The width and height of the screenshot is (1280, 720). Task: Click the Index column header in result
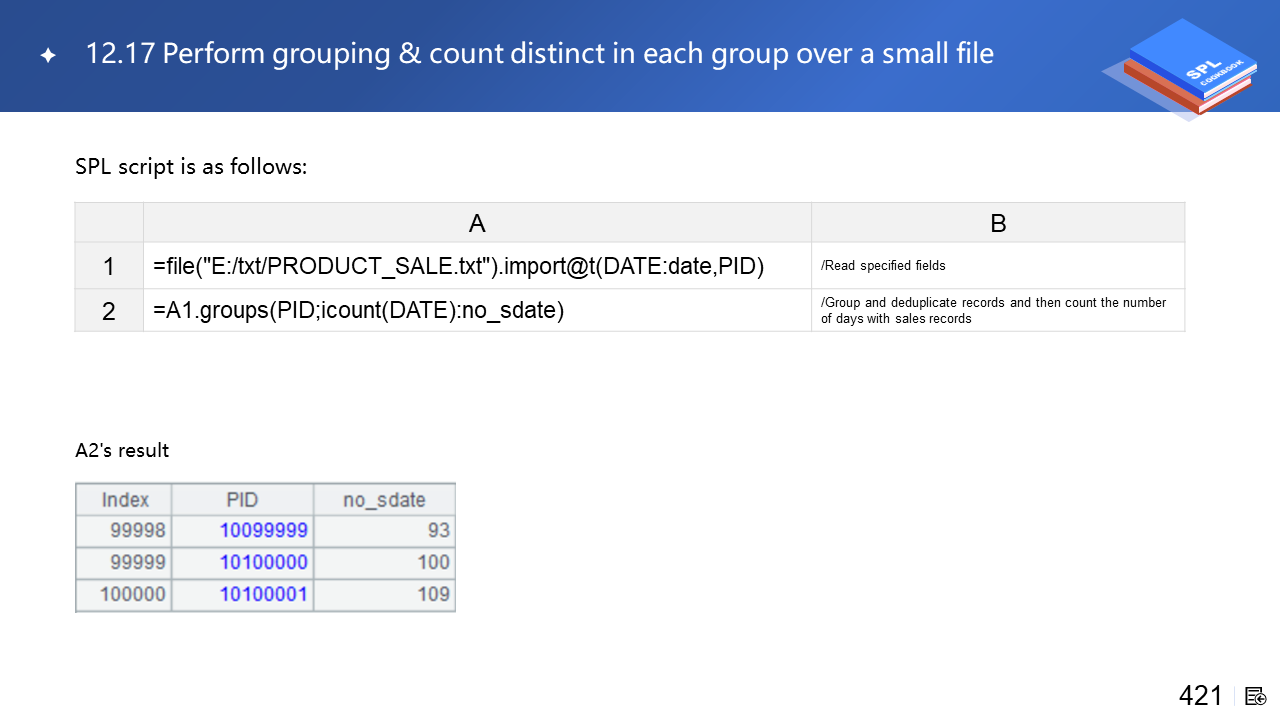point(124,500)
